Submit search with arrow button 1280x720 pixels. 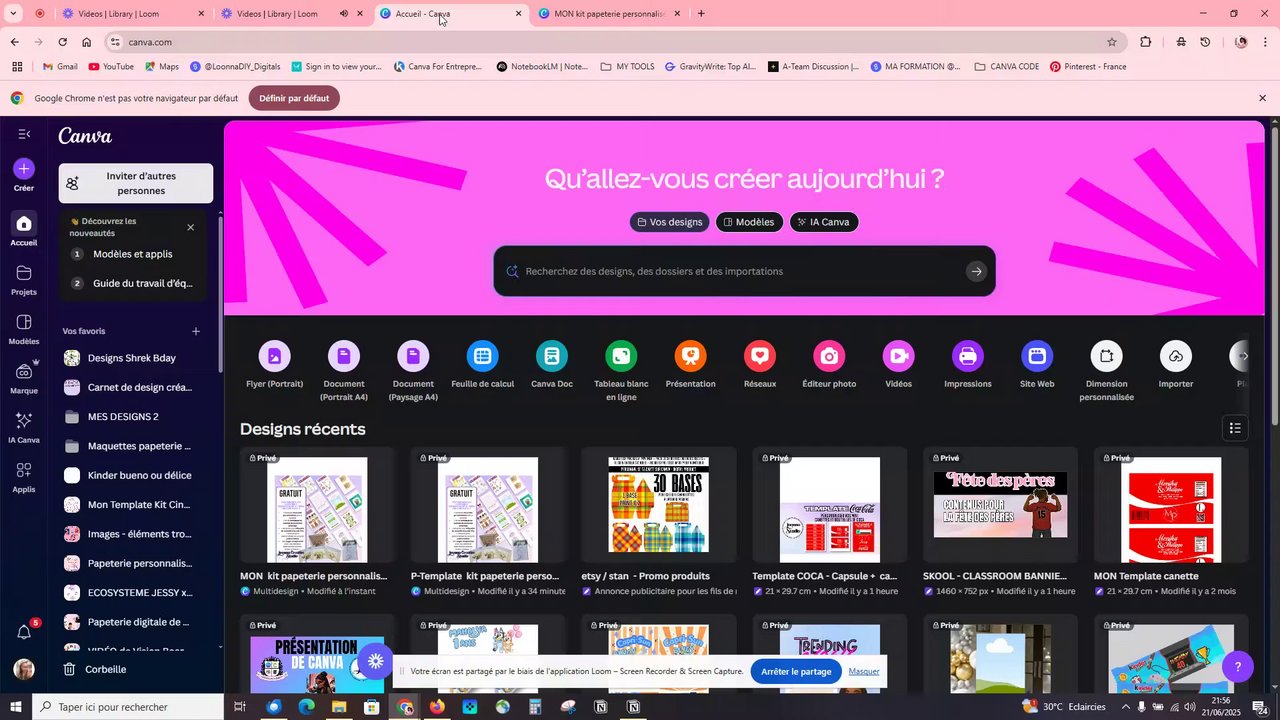976,271
